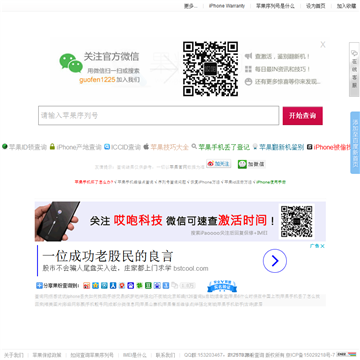Image resolution: width=360 pixels, height=360 pixels.
Task: Open the green iPhone link ending the small link row
Action: point(271,182)
